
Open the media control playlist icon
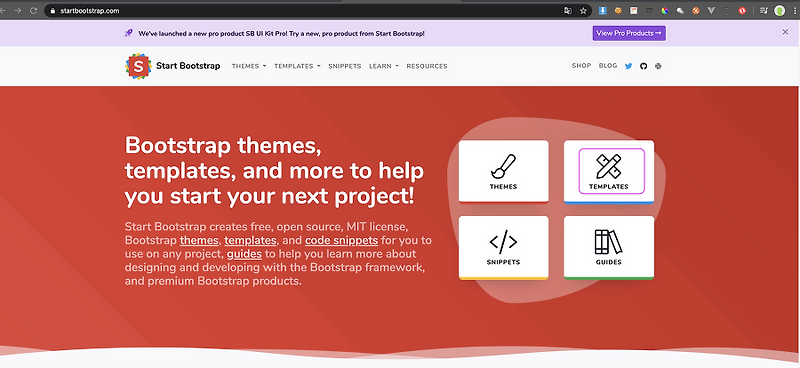point(764,10)
